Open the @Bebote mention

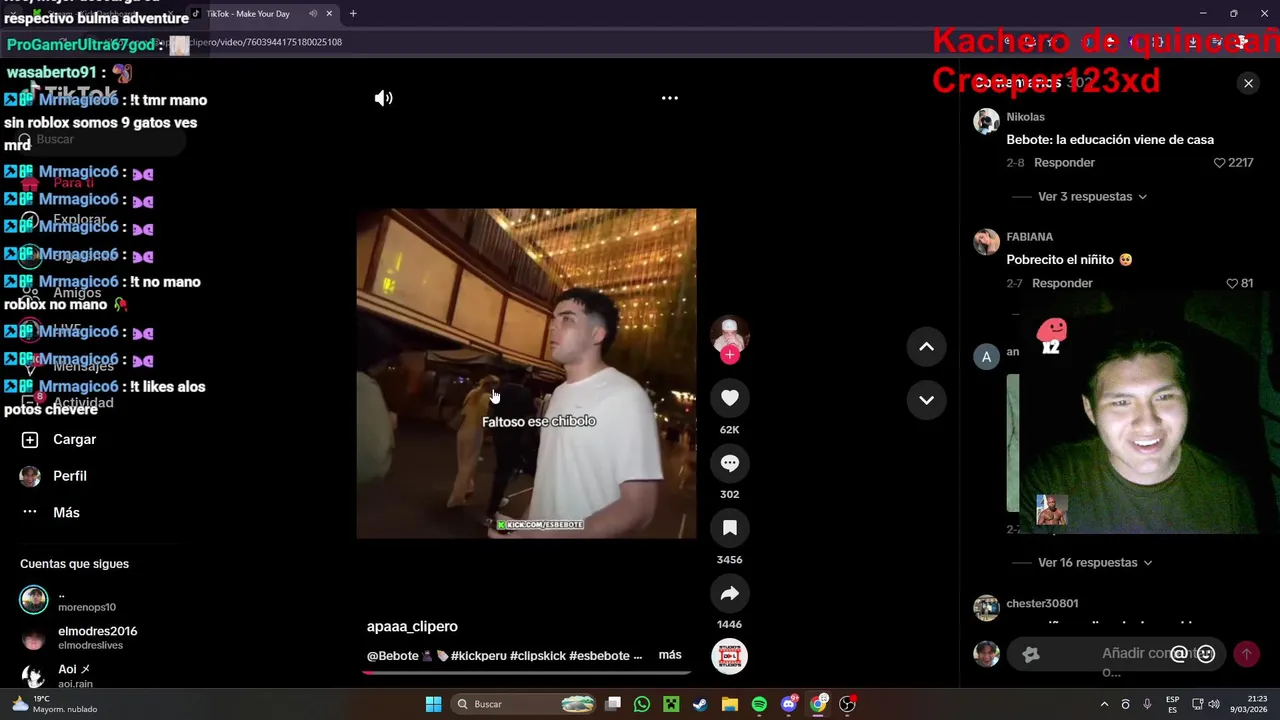[393, 656]
